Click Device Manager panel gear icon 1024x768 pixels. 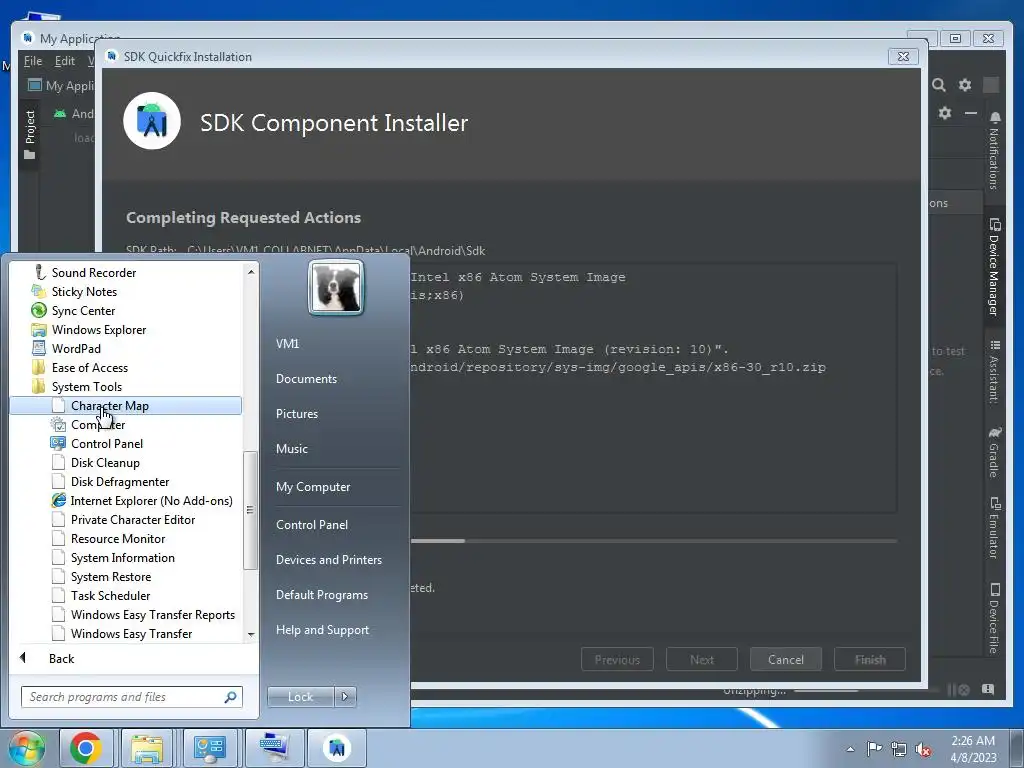(945, 113)
